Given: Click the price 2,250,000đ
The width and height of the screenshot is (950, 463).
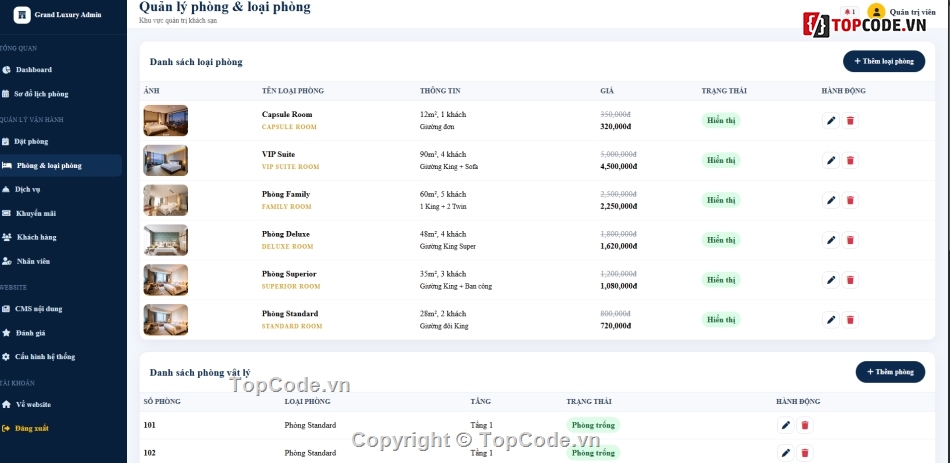Looking at the screenshot, I should tap(619, 207).
